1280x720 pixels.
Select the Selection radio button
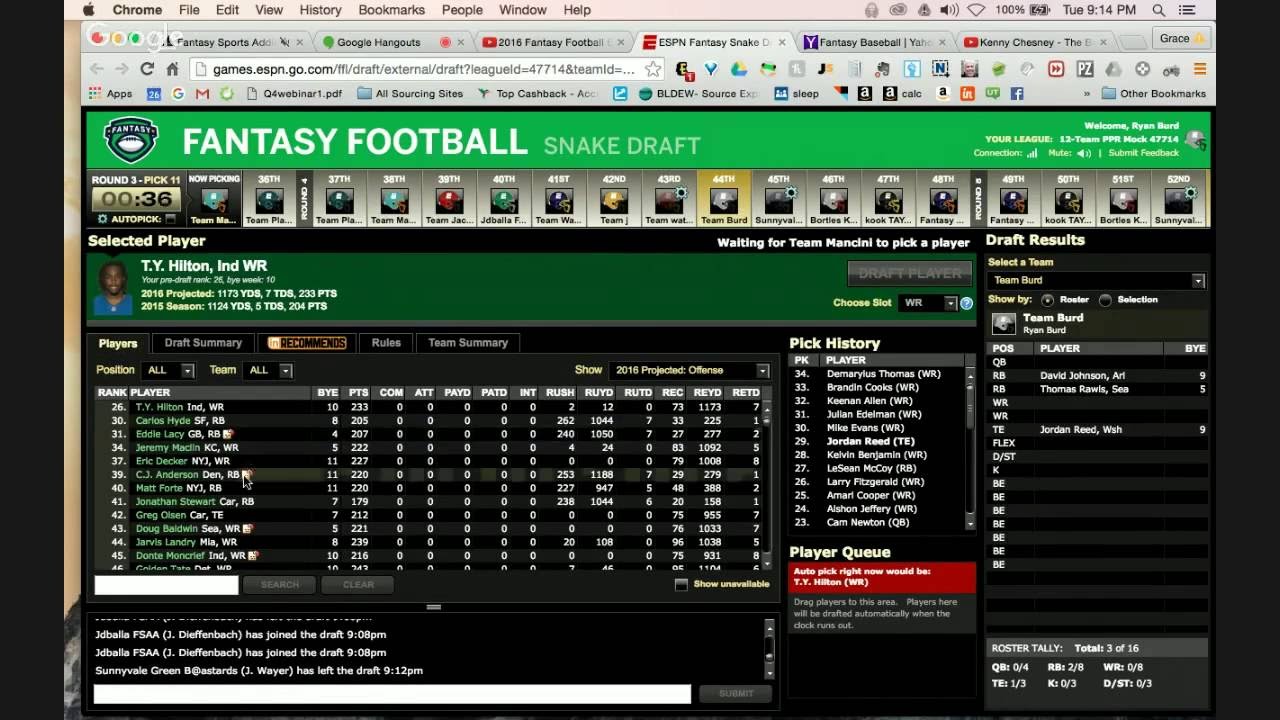click(x=1105, y=300)
